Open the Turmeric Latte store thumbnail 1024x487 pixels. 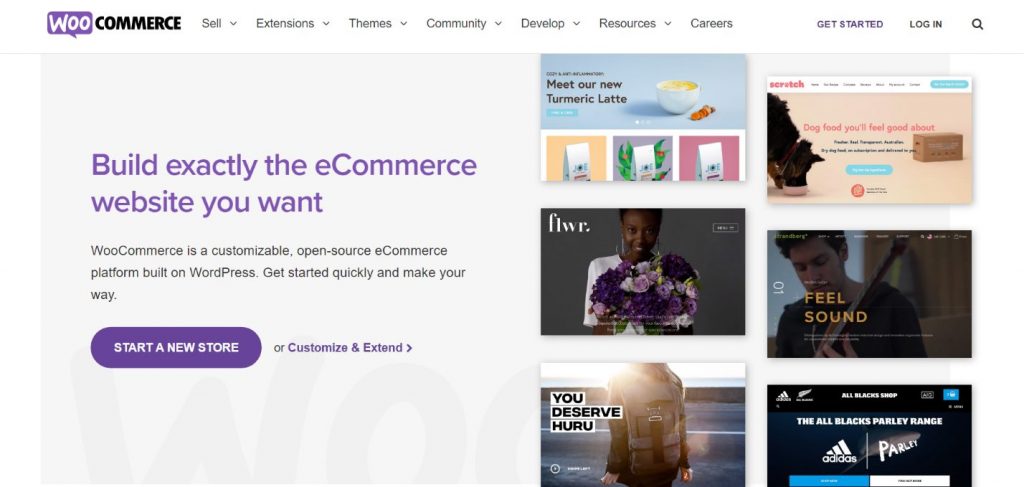pos(643,118)
